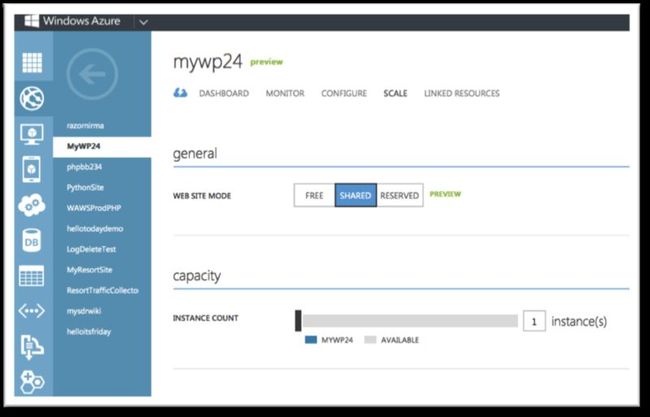Open the SQL Databases DB icon
The width and height of the screenshot is (650, 417).
point(32,241)
